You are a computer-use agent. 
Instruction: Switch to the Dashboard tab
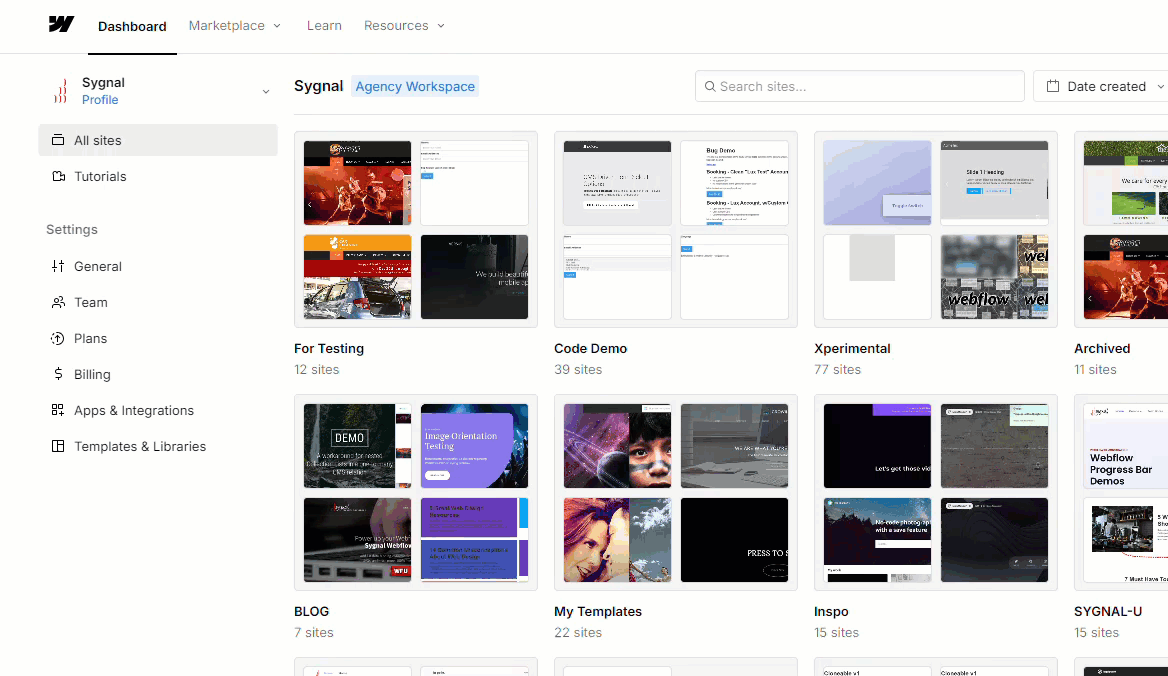pyautogui.click(x=132, y=26)
